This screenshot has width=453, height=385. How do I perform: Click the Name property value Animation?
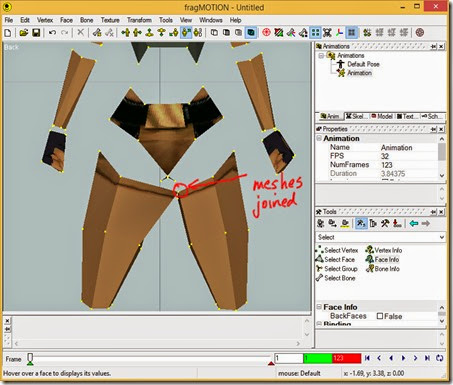click(x=397, y=147)
